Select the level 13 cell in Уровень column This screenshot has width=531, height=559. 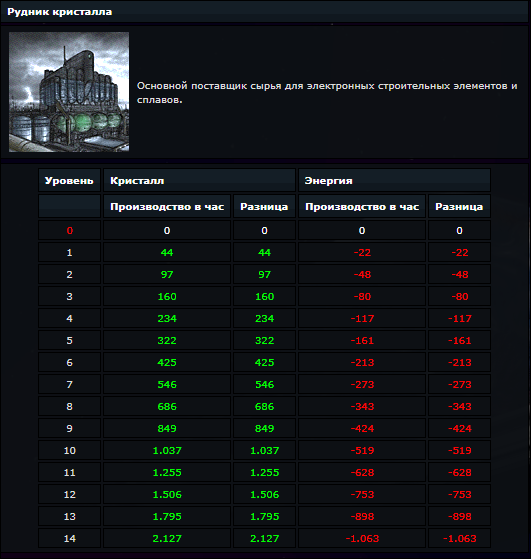click(69, 517)
